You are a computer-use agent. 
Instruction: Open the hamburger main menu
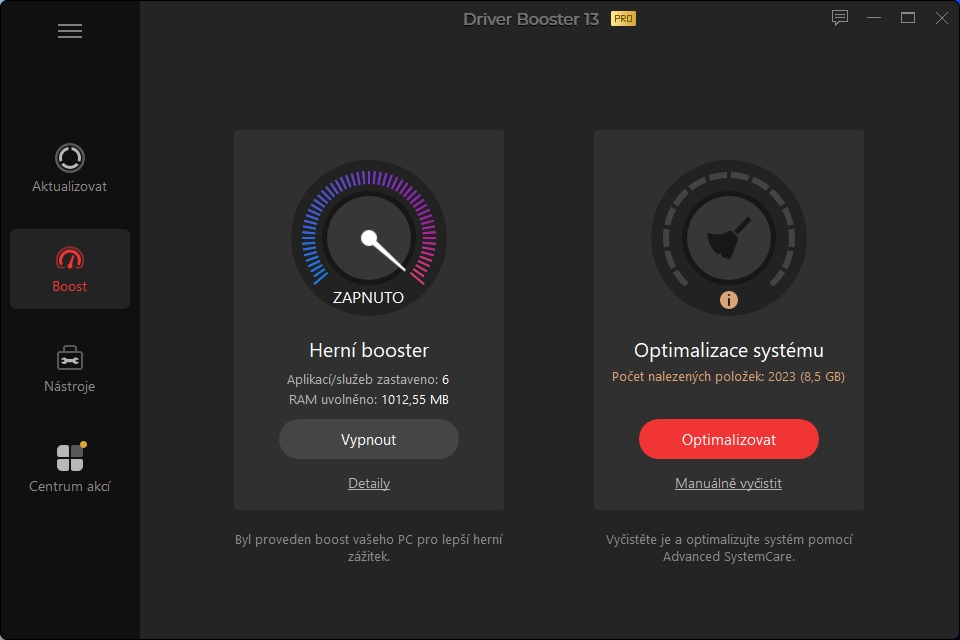[70, 31]
